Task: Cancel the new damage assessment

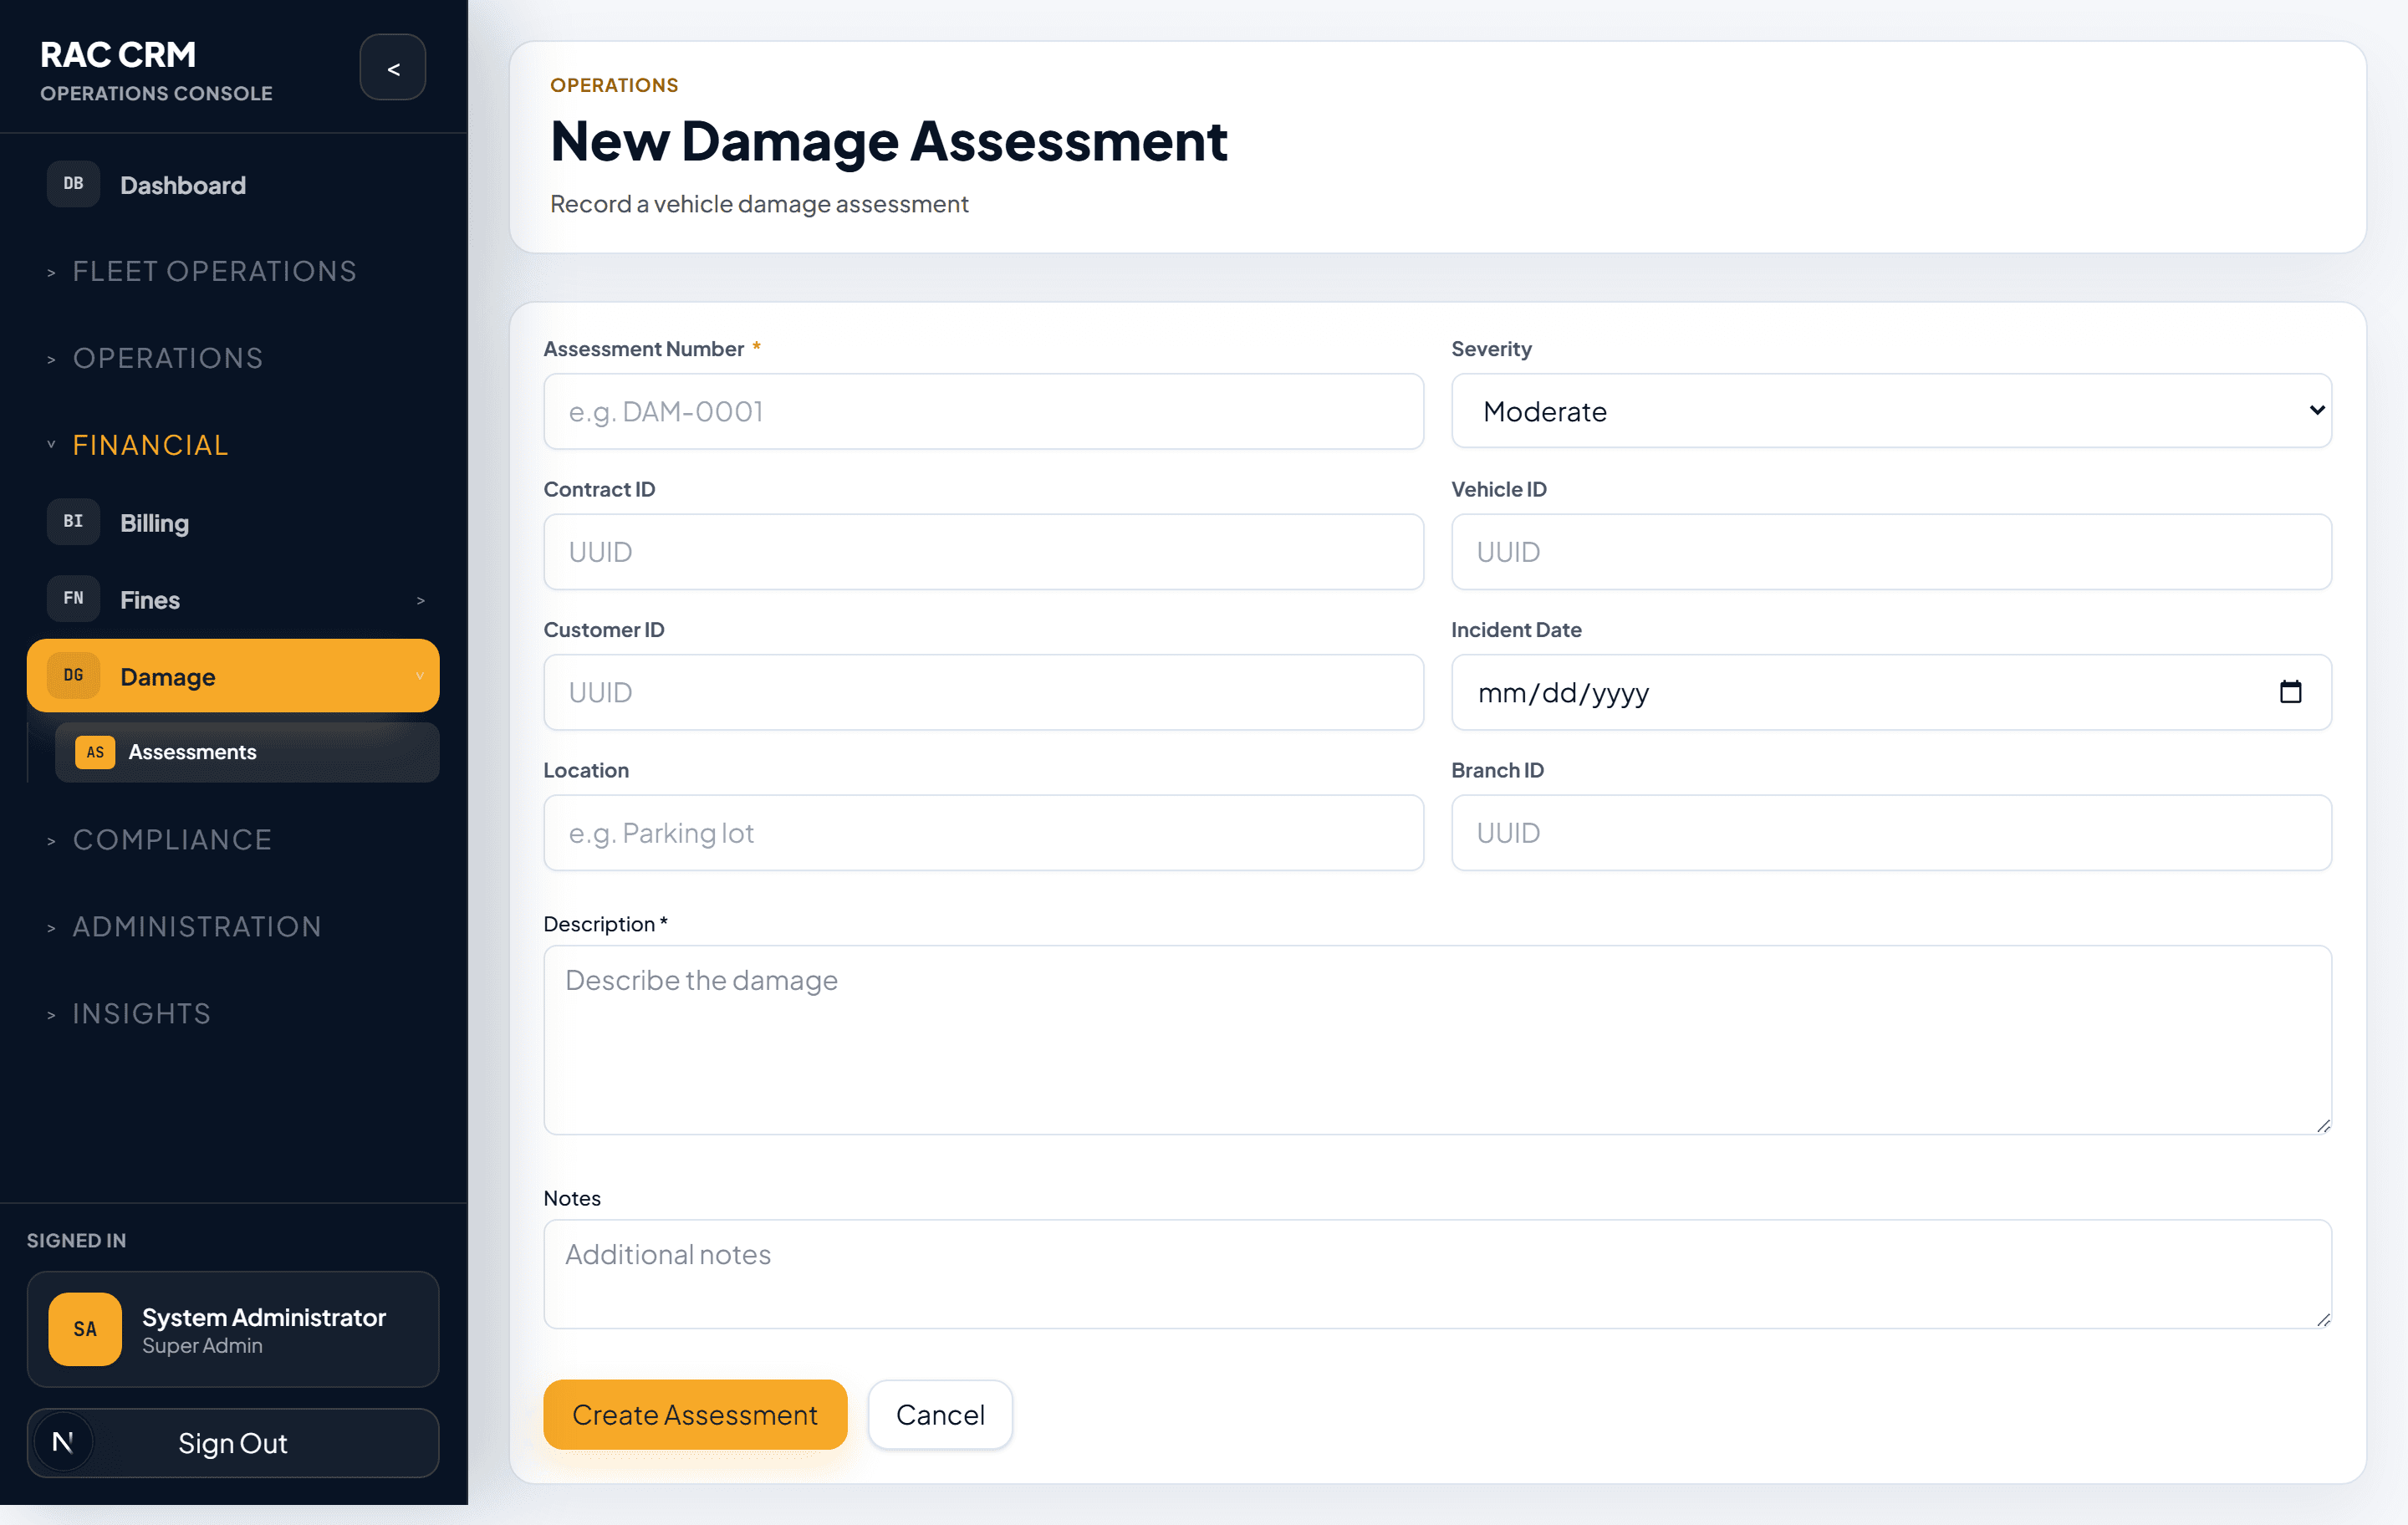Action: point(940,1414)
